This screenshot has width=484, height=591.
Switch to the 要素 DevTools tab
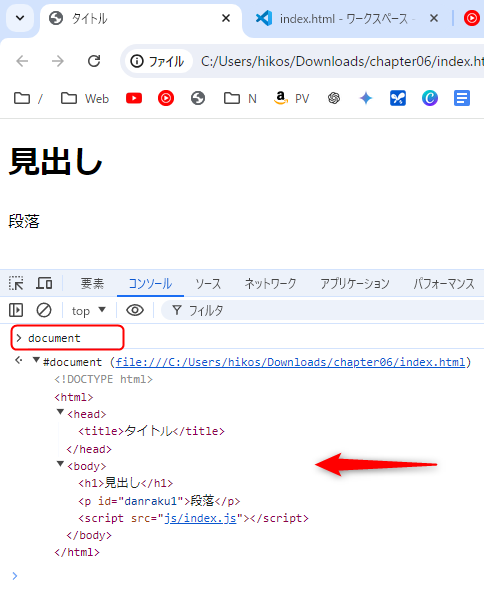(x=92, y=283)
